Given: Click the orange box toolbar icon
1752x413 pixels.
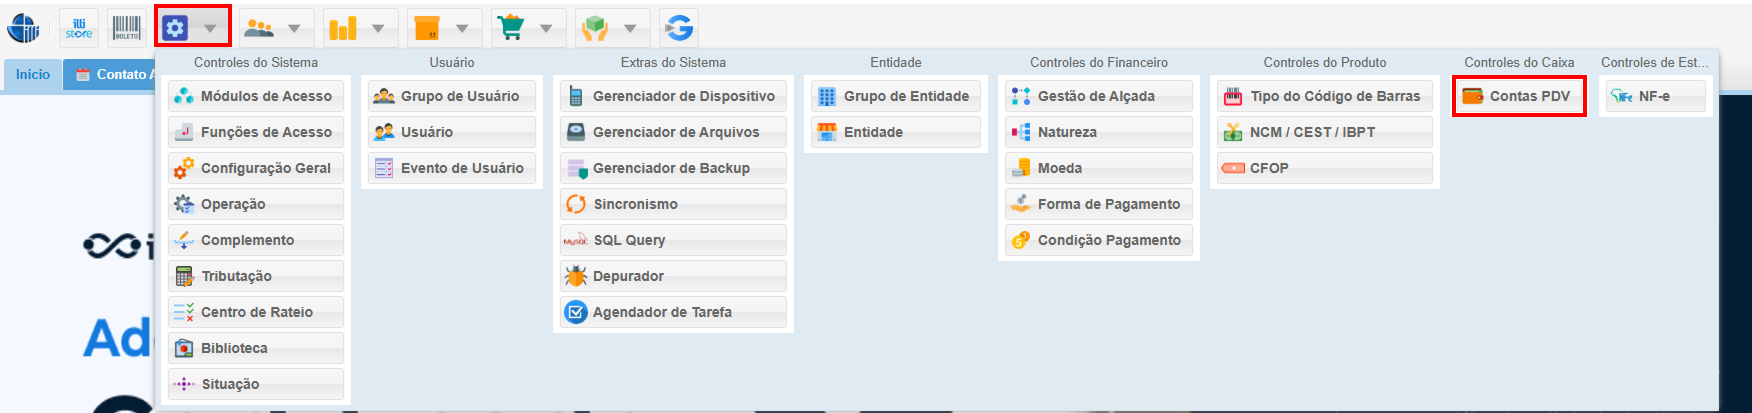Looking at the screenshot, I should tap(427, 28).
